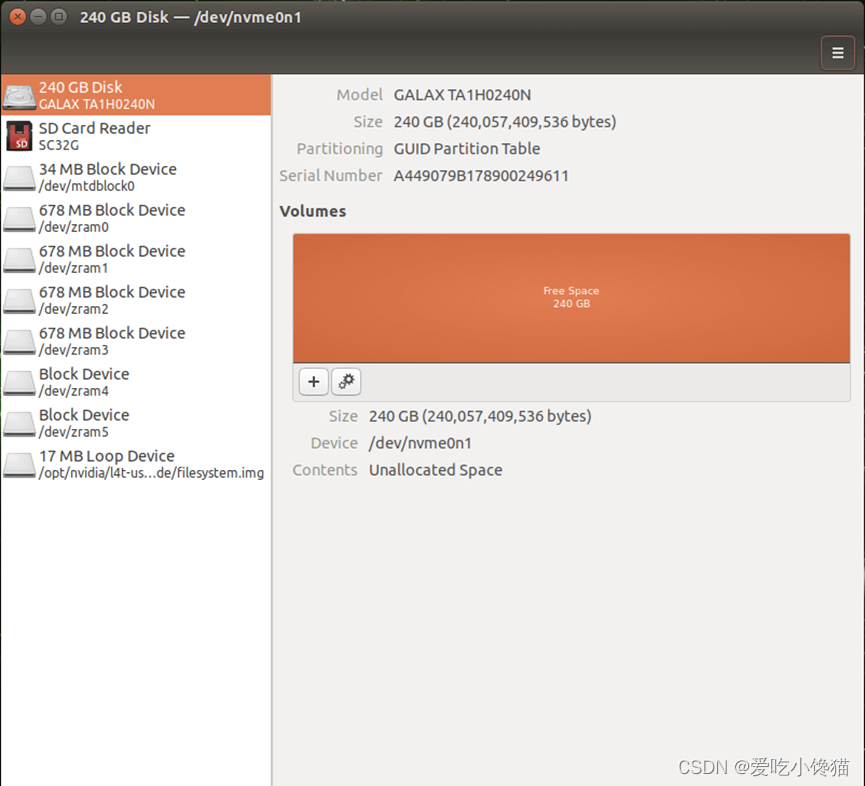Image resolution: width=865 pixels, height=786 pixels.
Task: Select the SD Card Reader SC32G device
Action: 136,136
